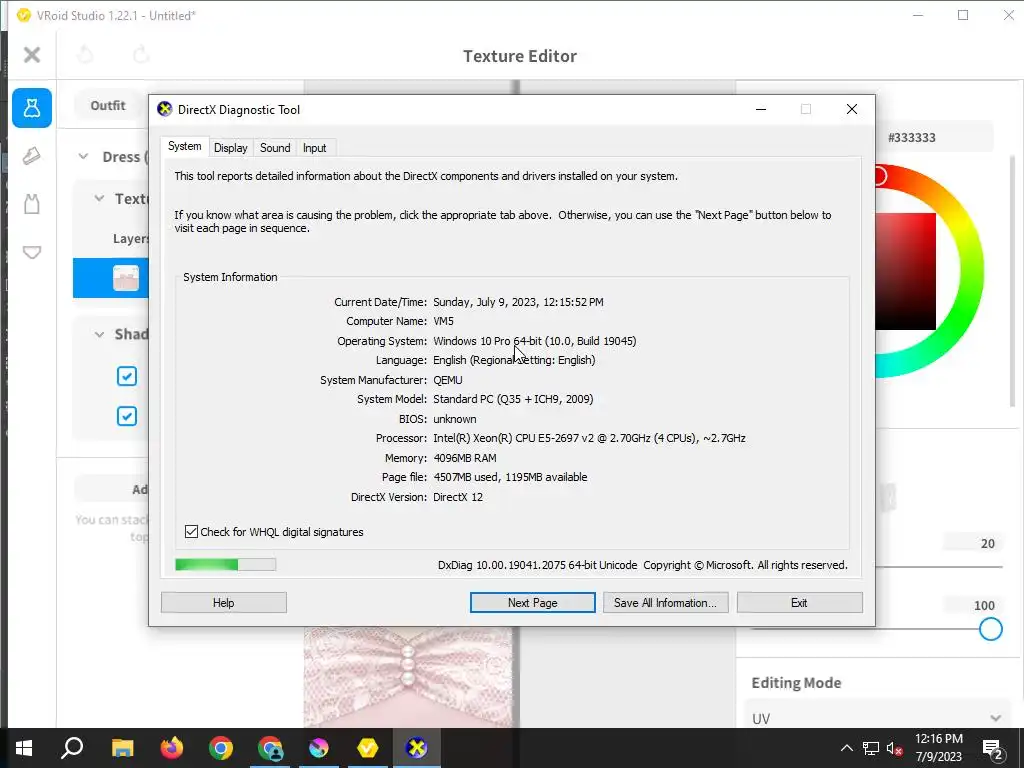Viewport: 1024px width, 768px height.
Task: Open the colorful round app icon on taskbar
Action: click(x=319, y=748)
